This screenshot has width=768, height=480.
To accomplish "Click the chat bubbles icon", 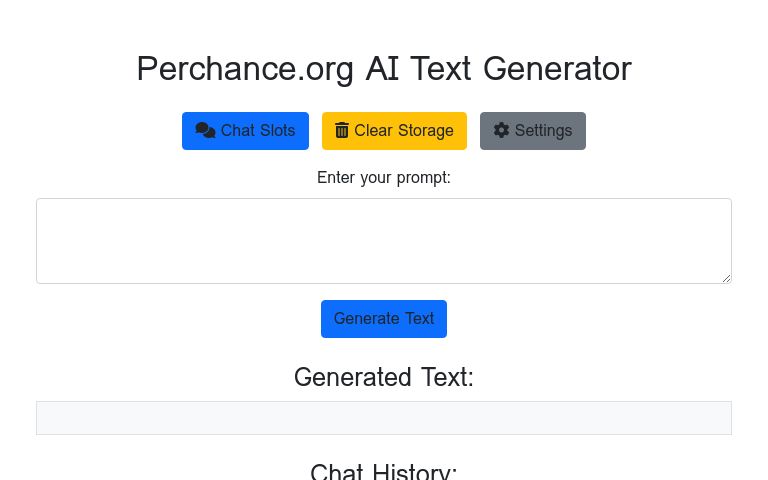I will tap(205, 130).
